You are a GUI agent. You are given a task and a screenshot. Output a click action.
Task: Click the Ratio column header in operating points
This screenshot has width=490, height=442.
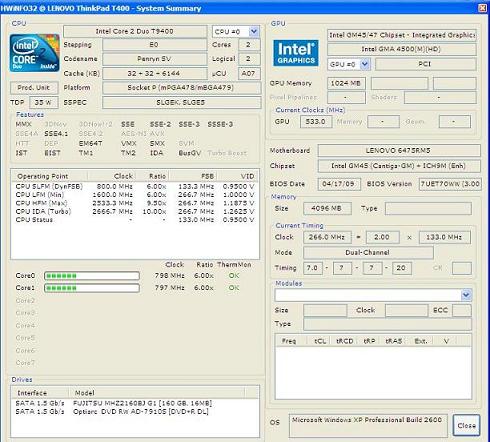tap(152, 176)
